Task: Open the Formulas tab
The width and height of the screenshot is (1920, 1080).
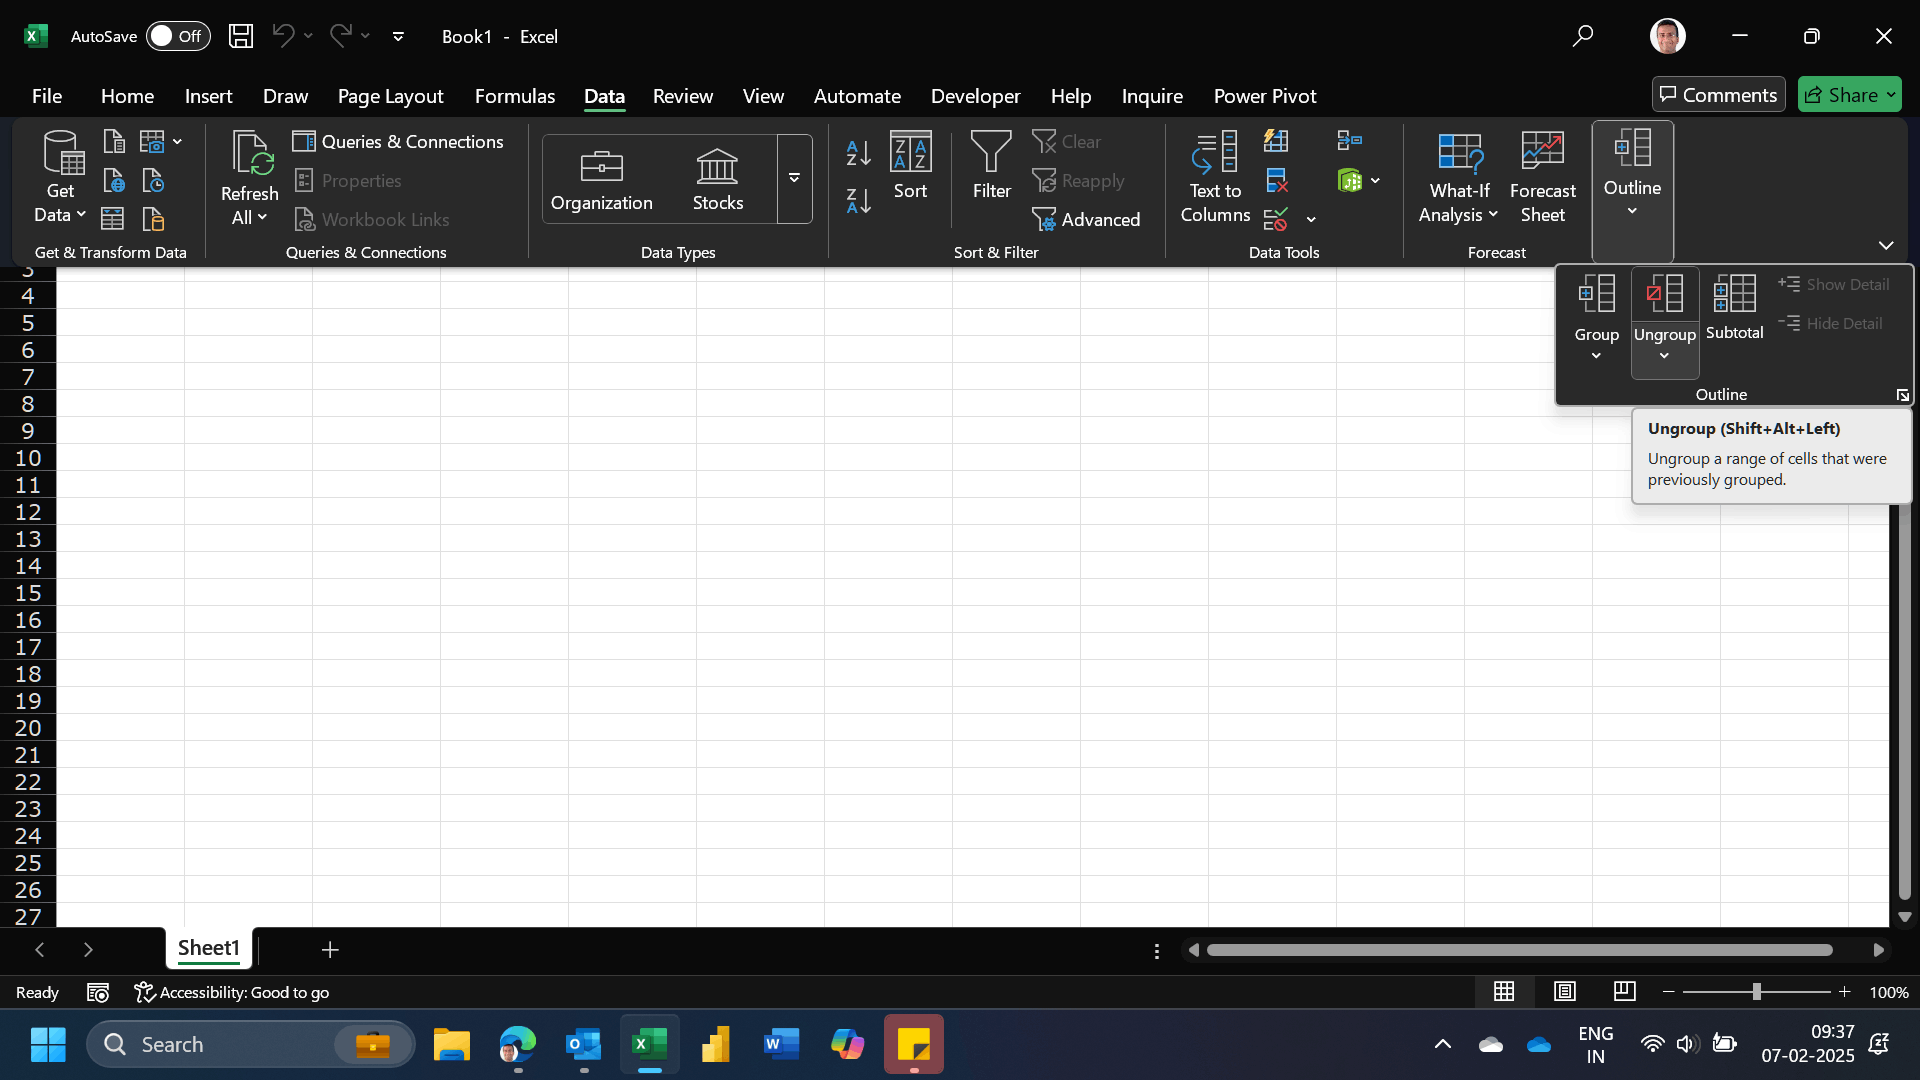Action: (x=514, y=96)
